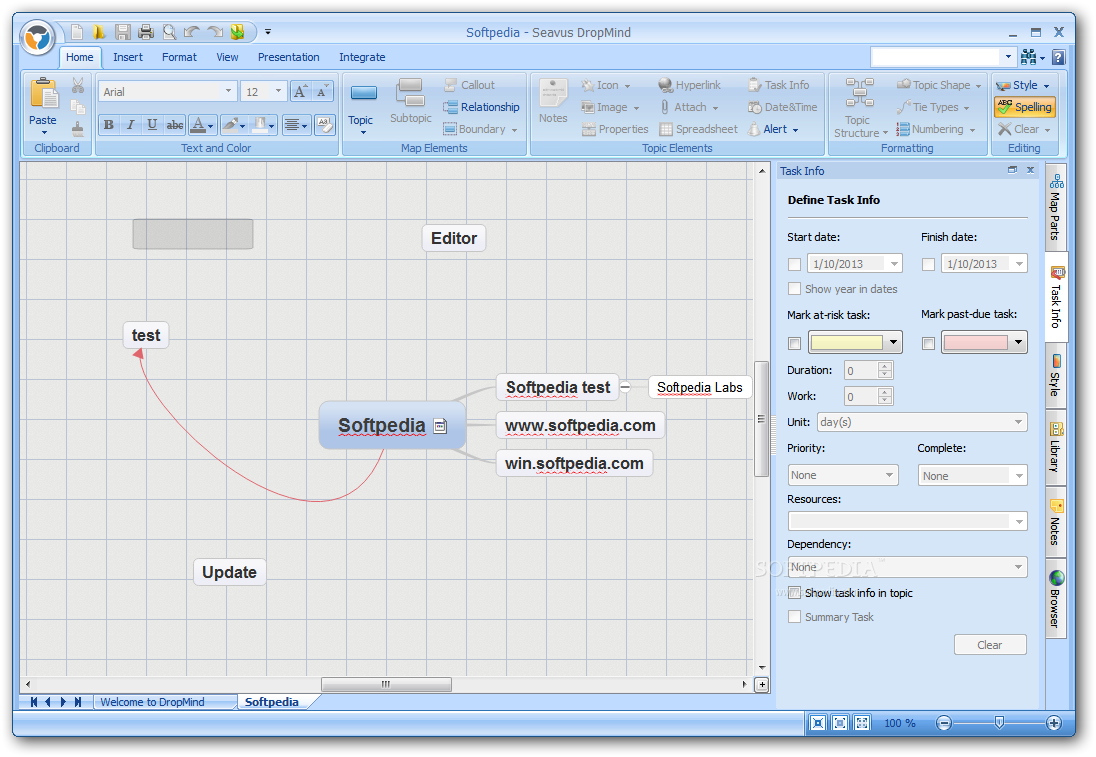
Task: Open the Map Parts side panel
Action: coord(1055,208)
